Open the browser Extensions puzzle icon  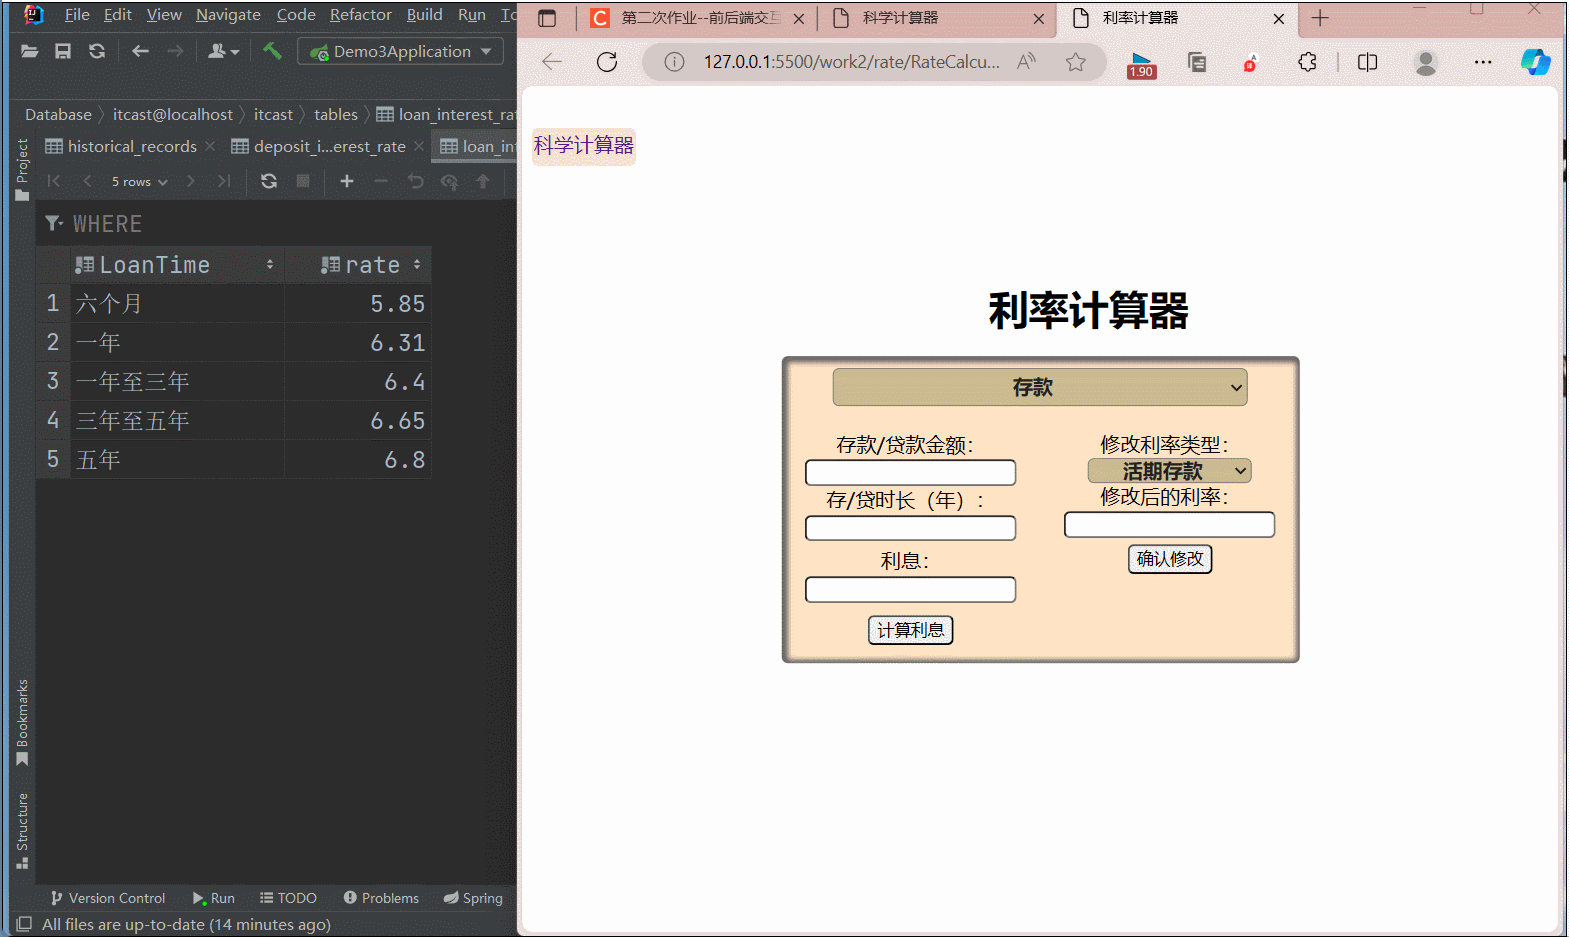point(1307,62)
